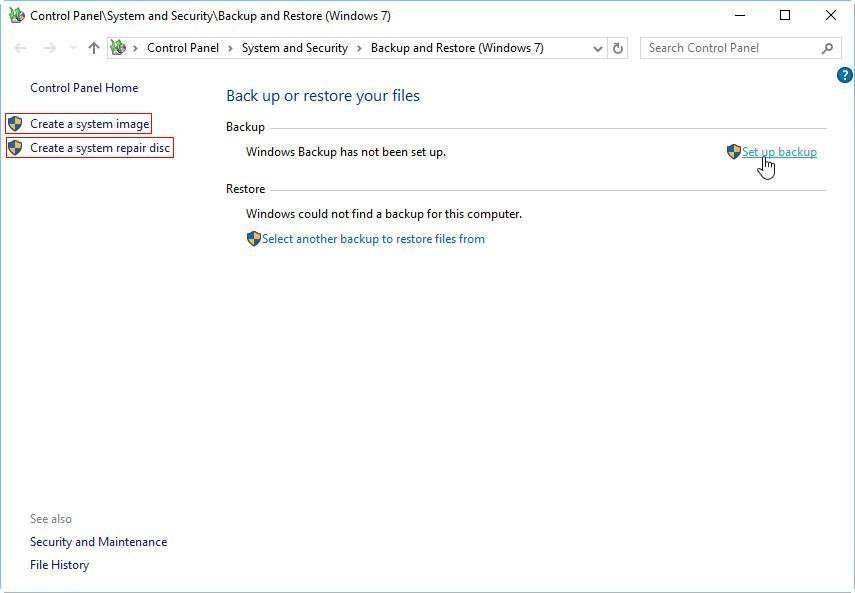The width and height of the screenshot is (855, 593).
Task: Click 'Back up or restore your files' heading
Action: pos(323,96)
